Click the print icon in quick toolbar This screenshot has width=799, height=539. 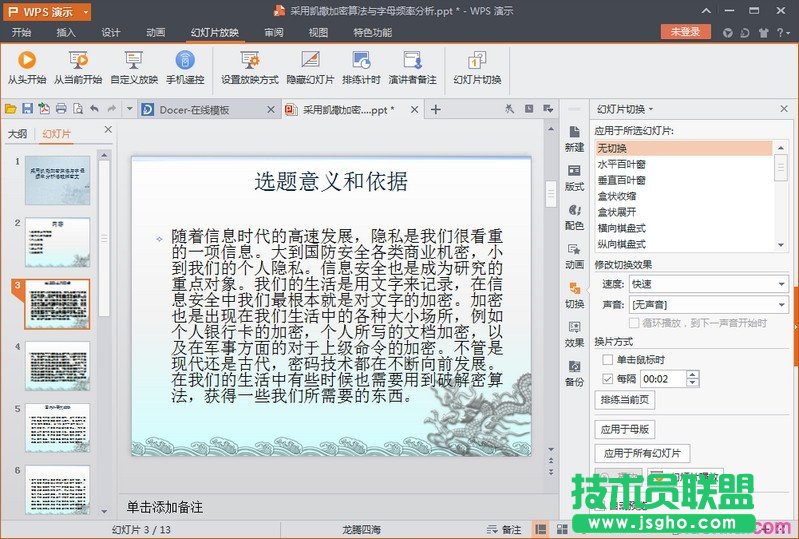61,109
